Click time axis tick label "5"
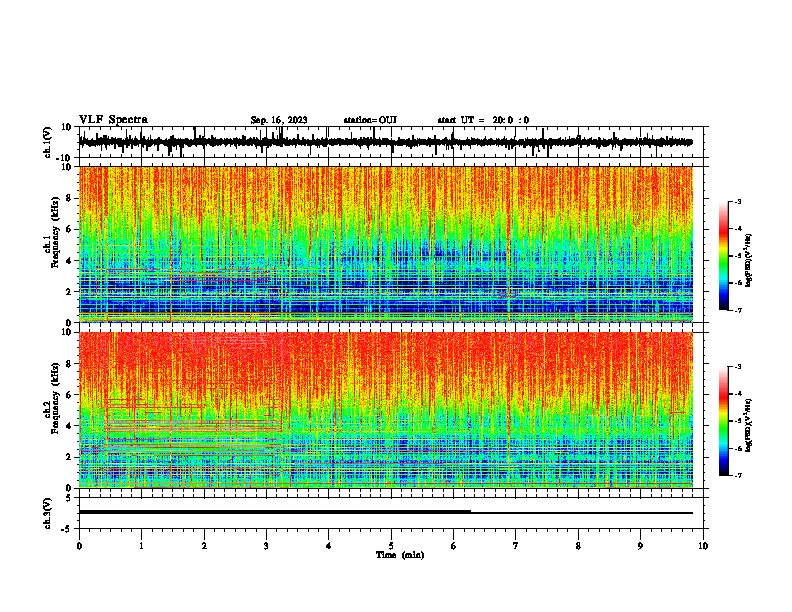Viewport: 792px width, 612px height. [391, 546]
